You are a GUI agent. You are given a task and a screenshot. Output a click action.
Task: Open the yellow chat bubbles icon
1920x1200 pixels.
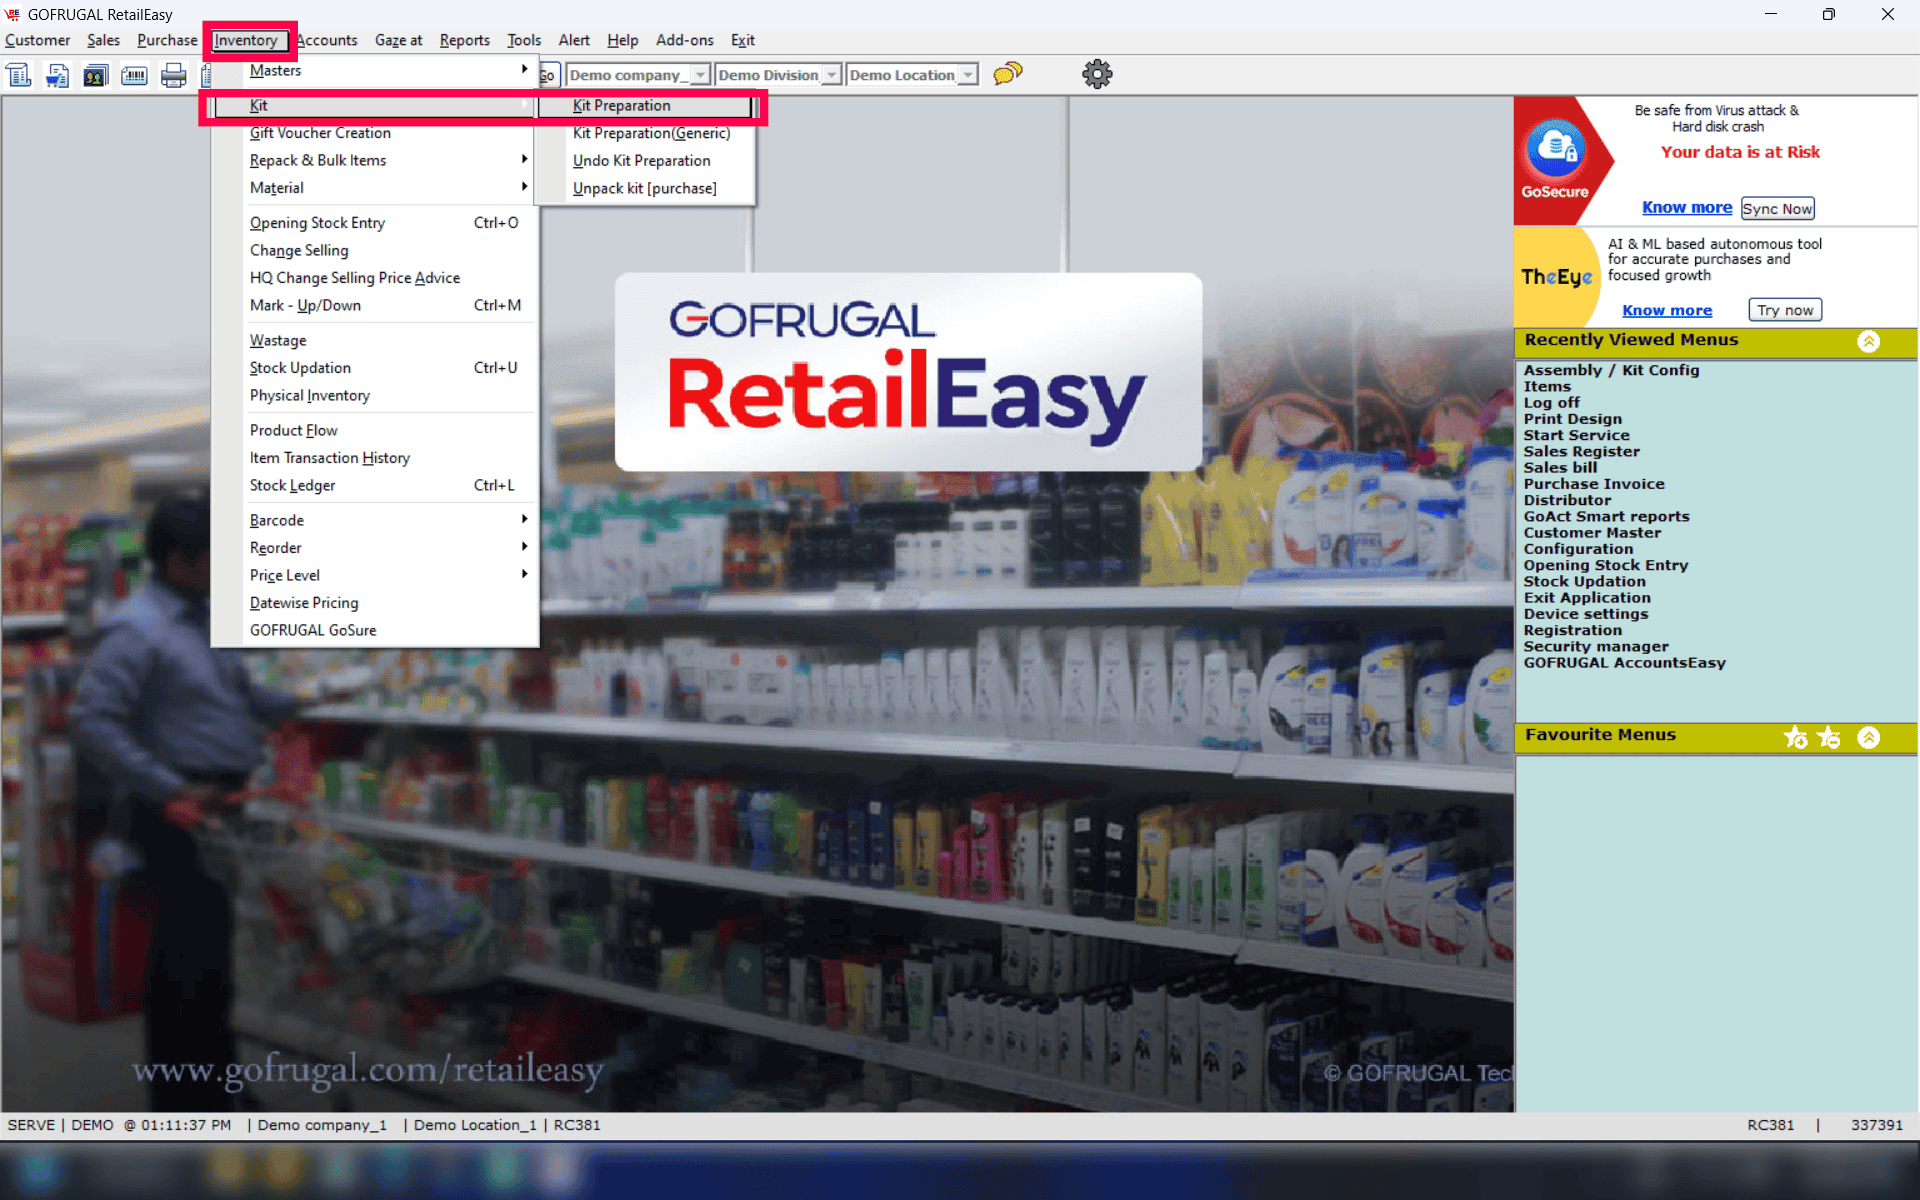click(x=1007, y=74)
